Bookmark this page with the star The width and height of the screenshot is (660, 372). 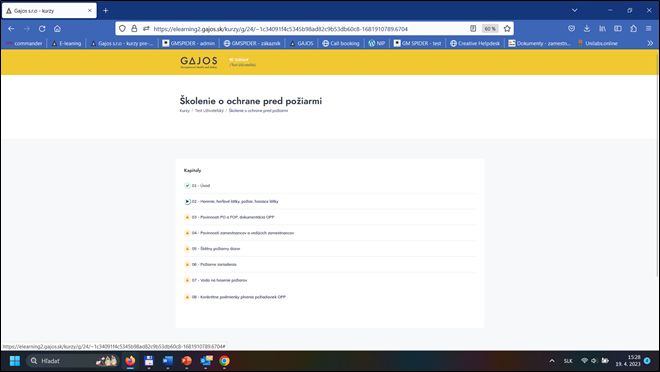pos(507,29)
